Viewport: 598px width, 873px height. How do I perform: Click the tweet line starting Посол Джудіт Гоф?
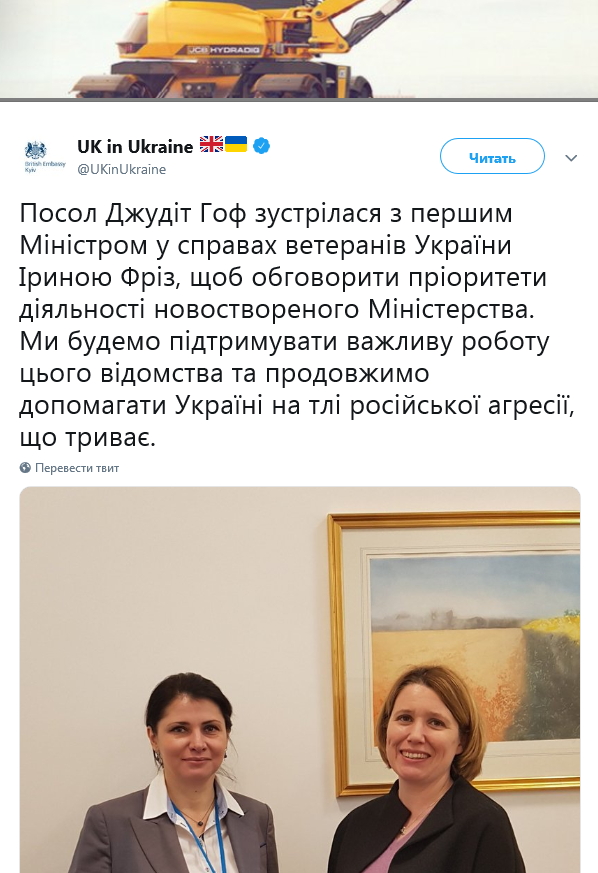266,213
